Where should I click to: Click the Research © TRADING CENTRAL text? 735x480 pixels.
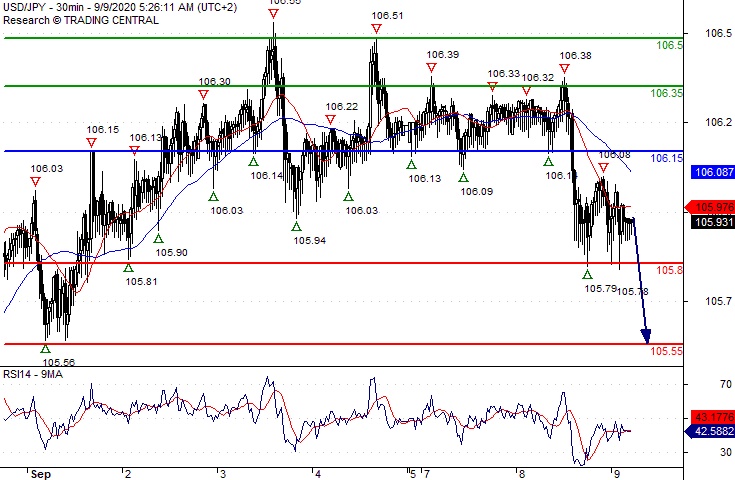(x=81, y=20)
